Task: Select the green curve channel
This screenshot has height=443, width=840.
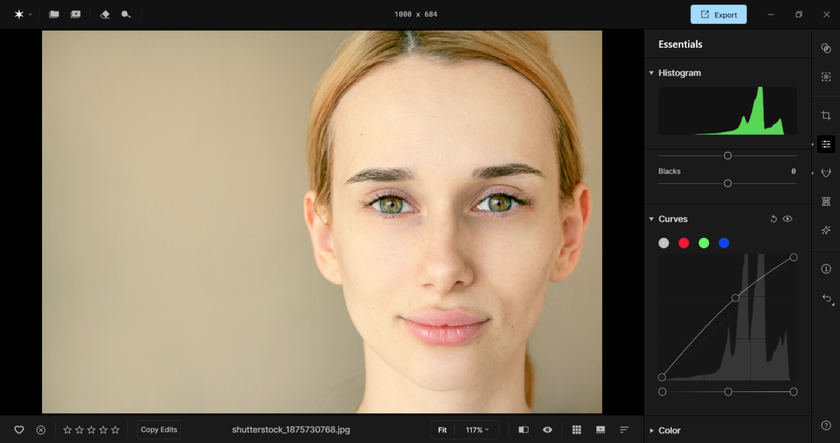Action: (704, 243)
